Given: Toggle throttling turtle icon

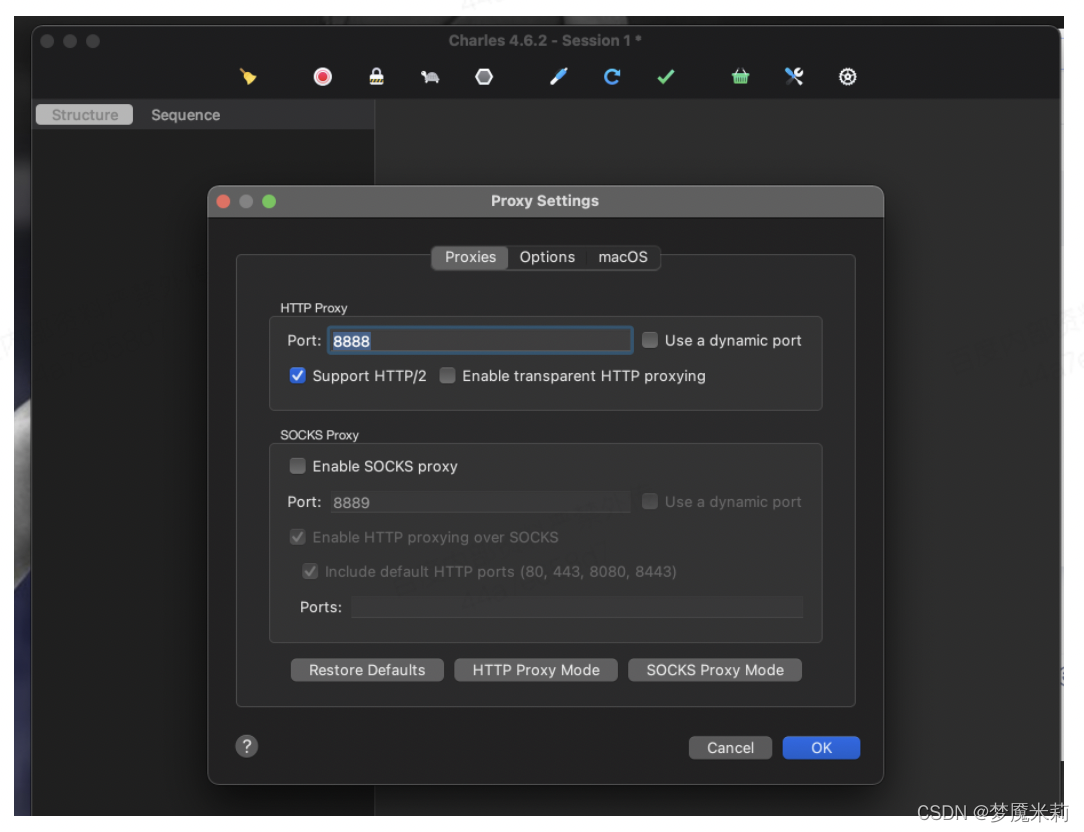Looking at the screenshot, I should pyautogui.click(x=430, y=77).
